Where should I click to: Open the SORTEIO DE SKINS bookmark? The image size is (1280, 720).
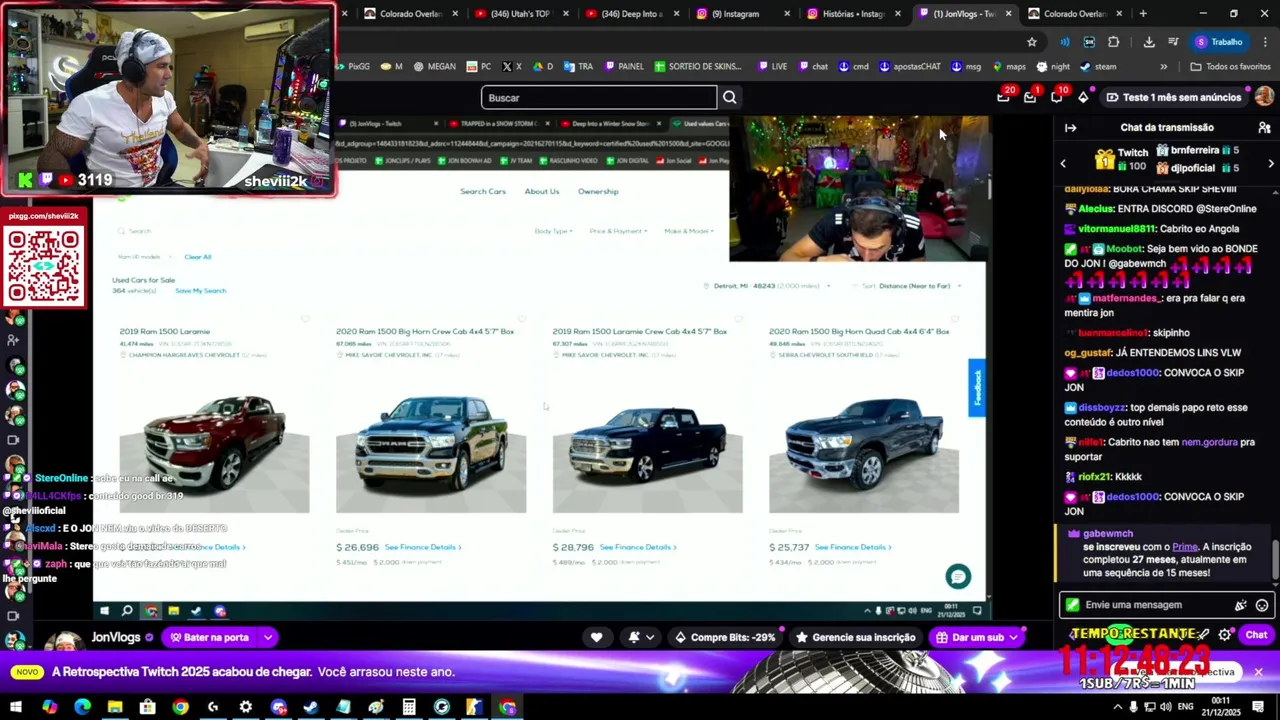[698, 67]
